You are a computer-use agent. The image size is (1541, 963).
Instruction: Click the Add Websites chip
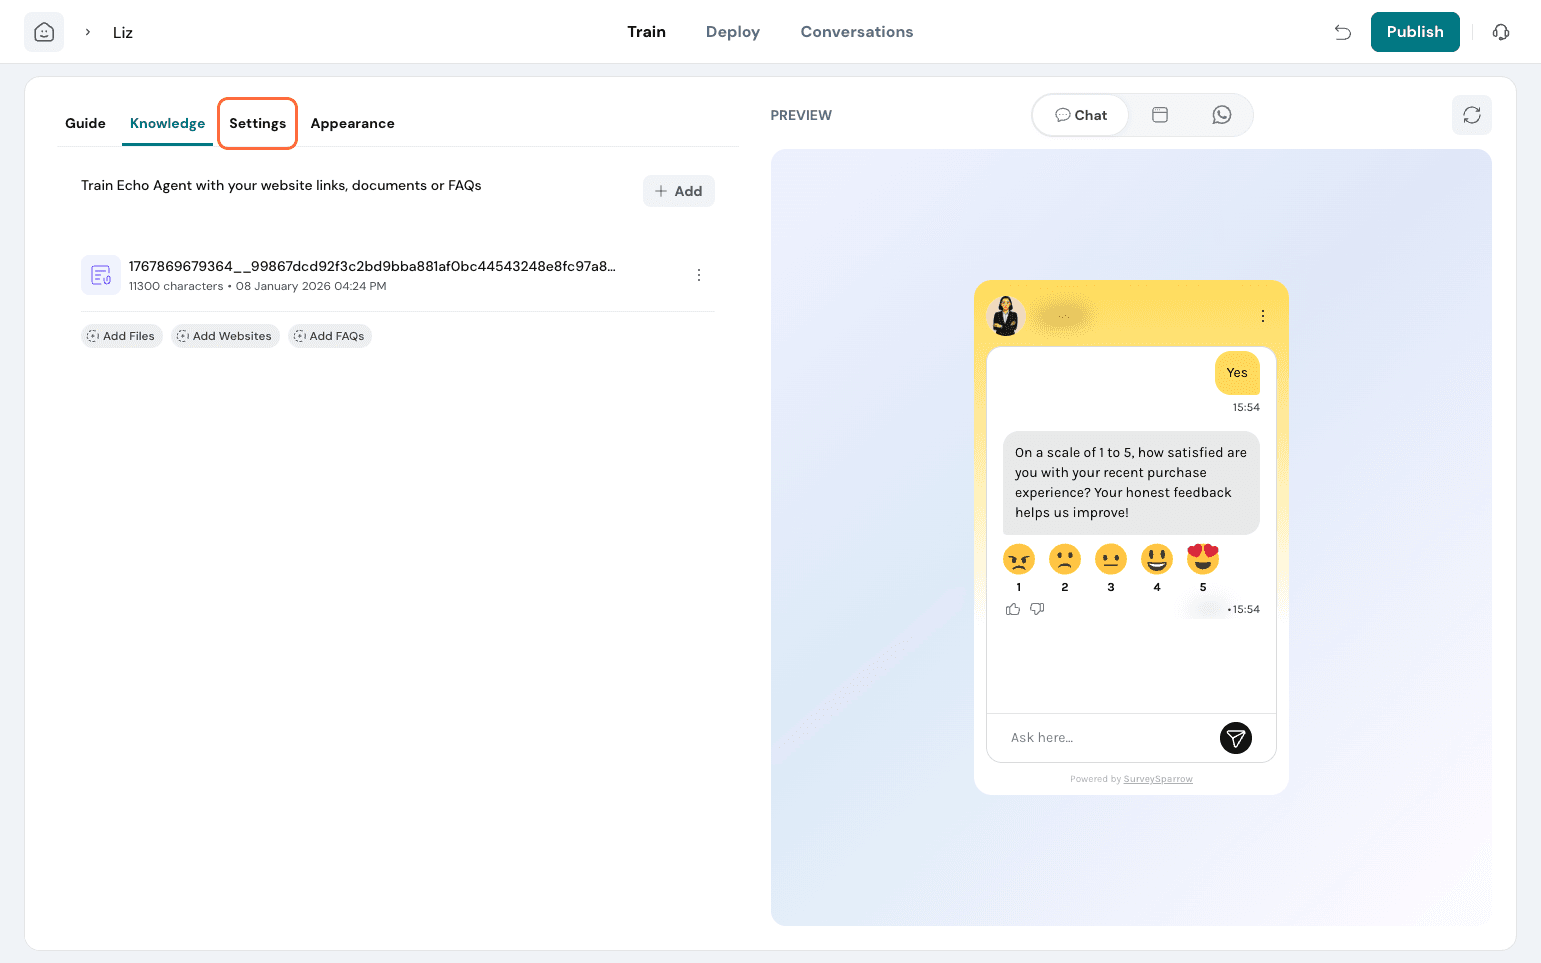click(x=225, y=336)
